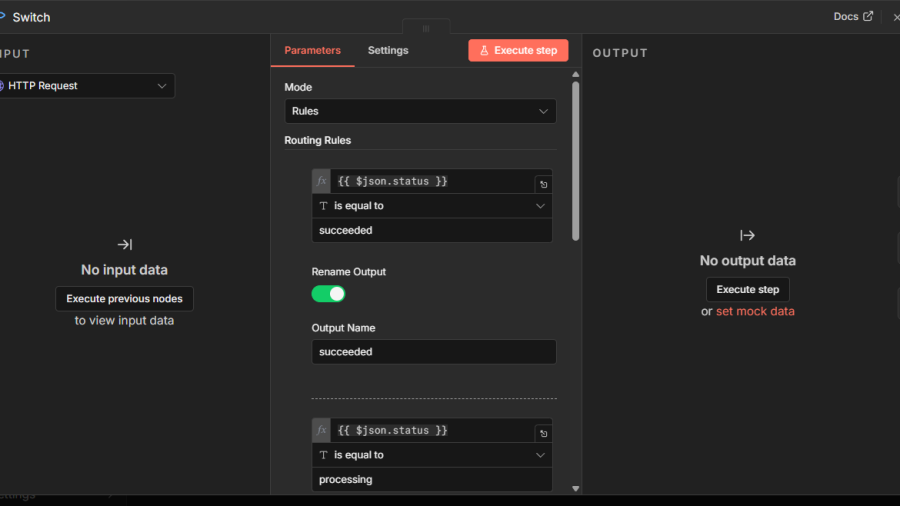Click reset icon beside second status expression
Screen dimensions: 900x506
coord(543,433)
